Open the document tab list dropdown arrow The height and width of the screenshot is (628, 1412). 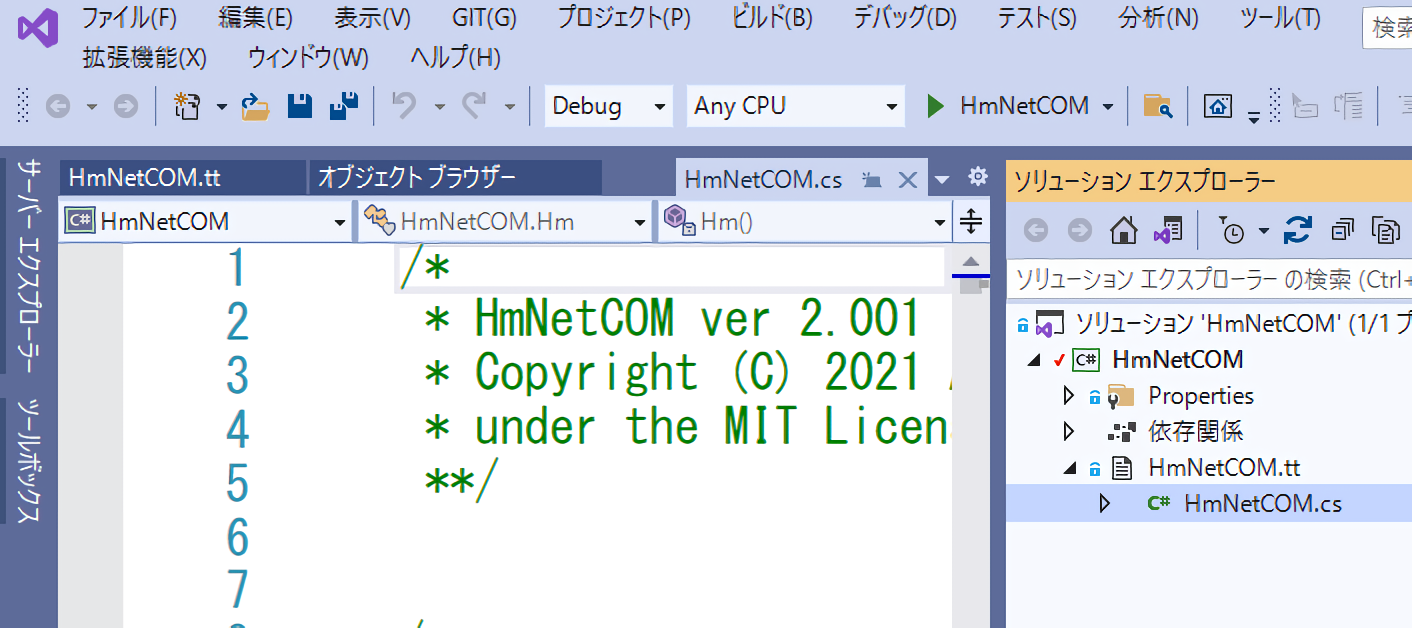pyautogui.click(x=942, y=180)
